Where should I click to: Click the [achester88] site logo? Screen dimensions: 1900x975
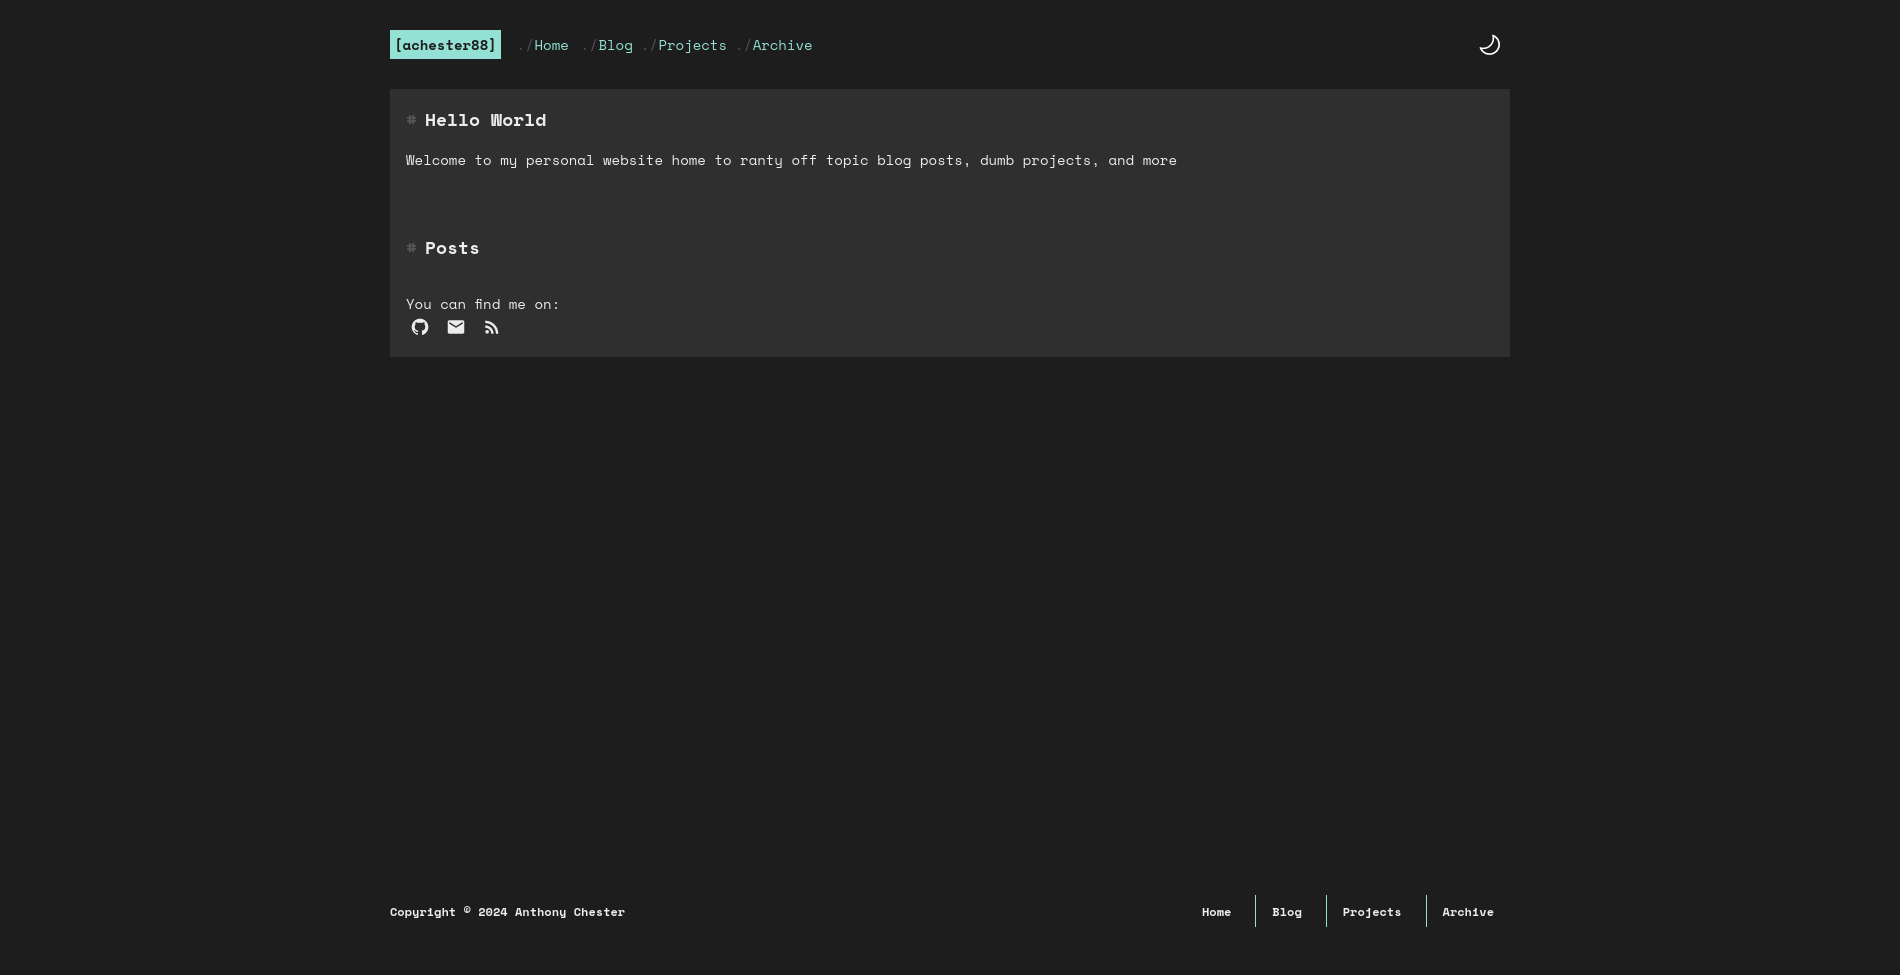tap(445, 44)
